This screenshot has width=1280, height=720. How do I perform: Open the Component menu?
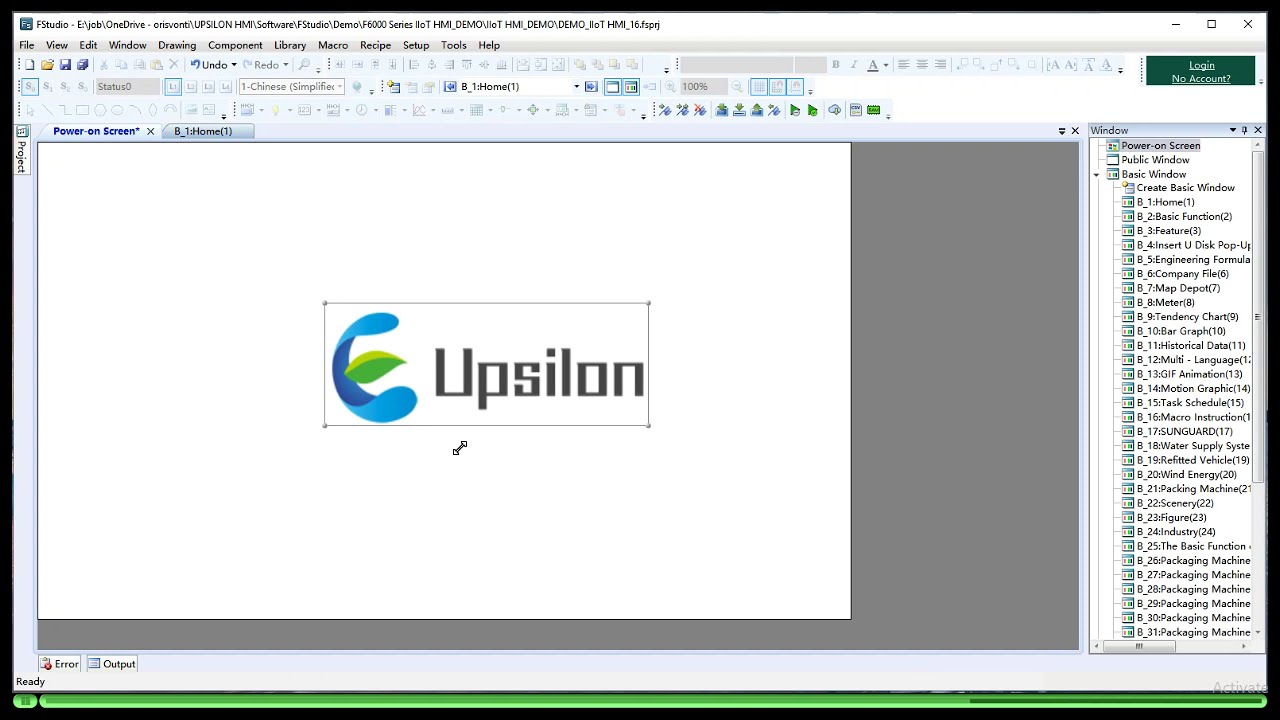(235, 45)
